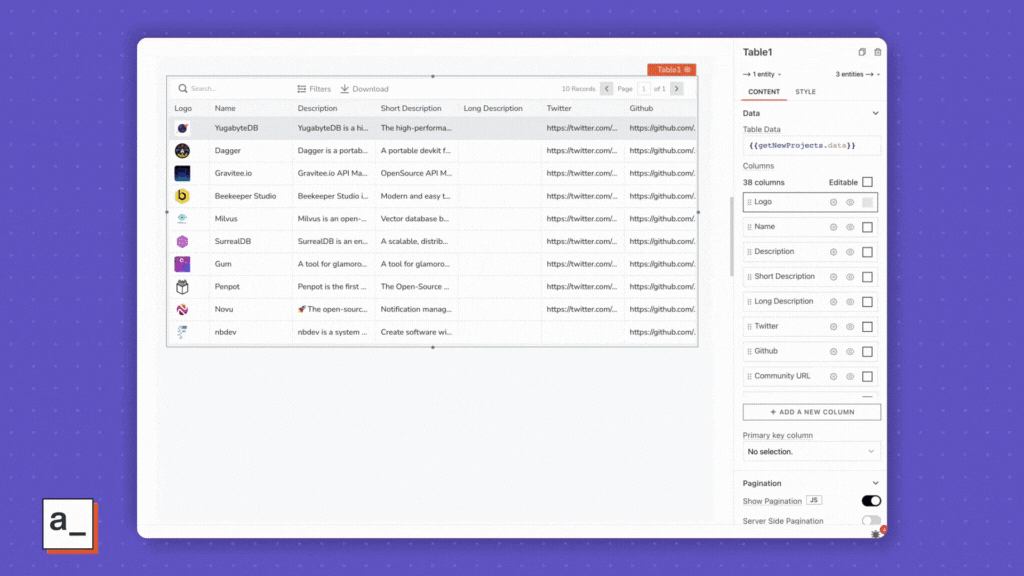Image resolution: width=1024 pixels, height=576 pixels.
Task: Expand the 1 entity incoming dropdown
Action: click(762, 74)
